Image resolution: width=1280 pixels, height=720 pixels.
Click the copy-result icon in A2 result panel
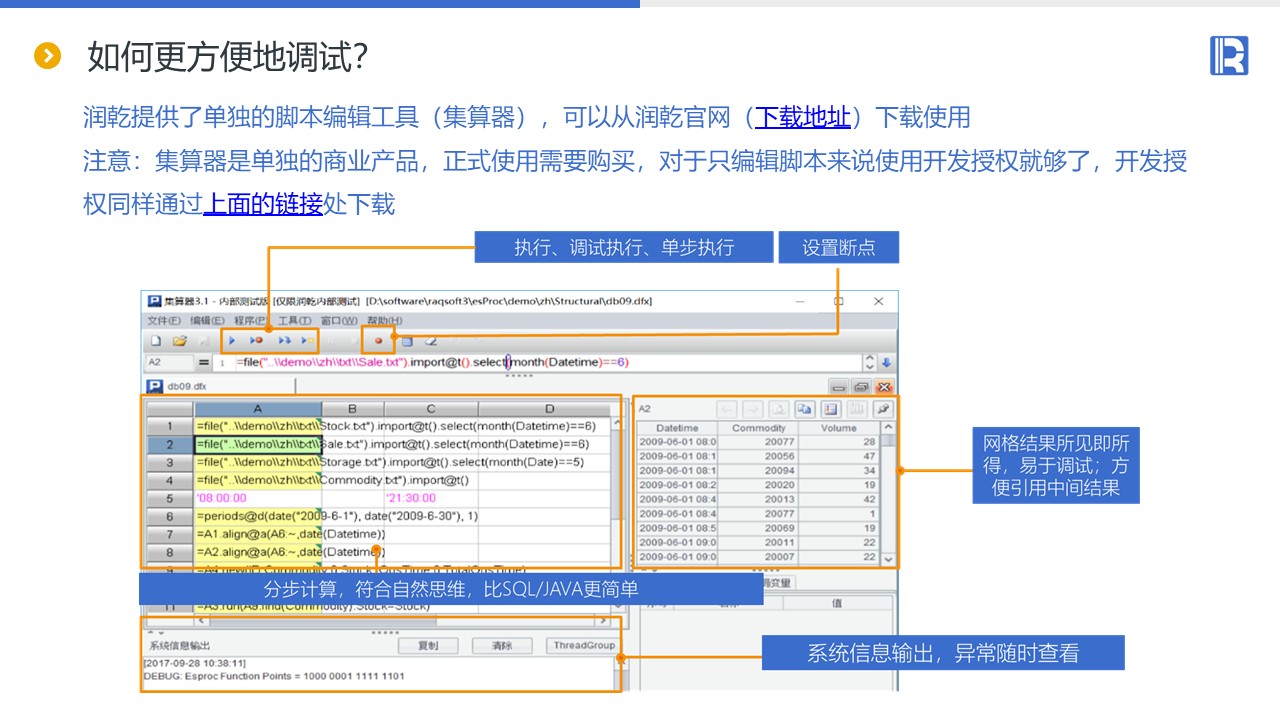coord(804,409)
